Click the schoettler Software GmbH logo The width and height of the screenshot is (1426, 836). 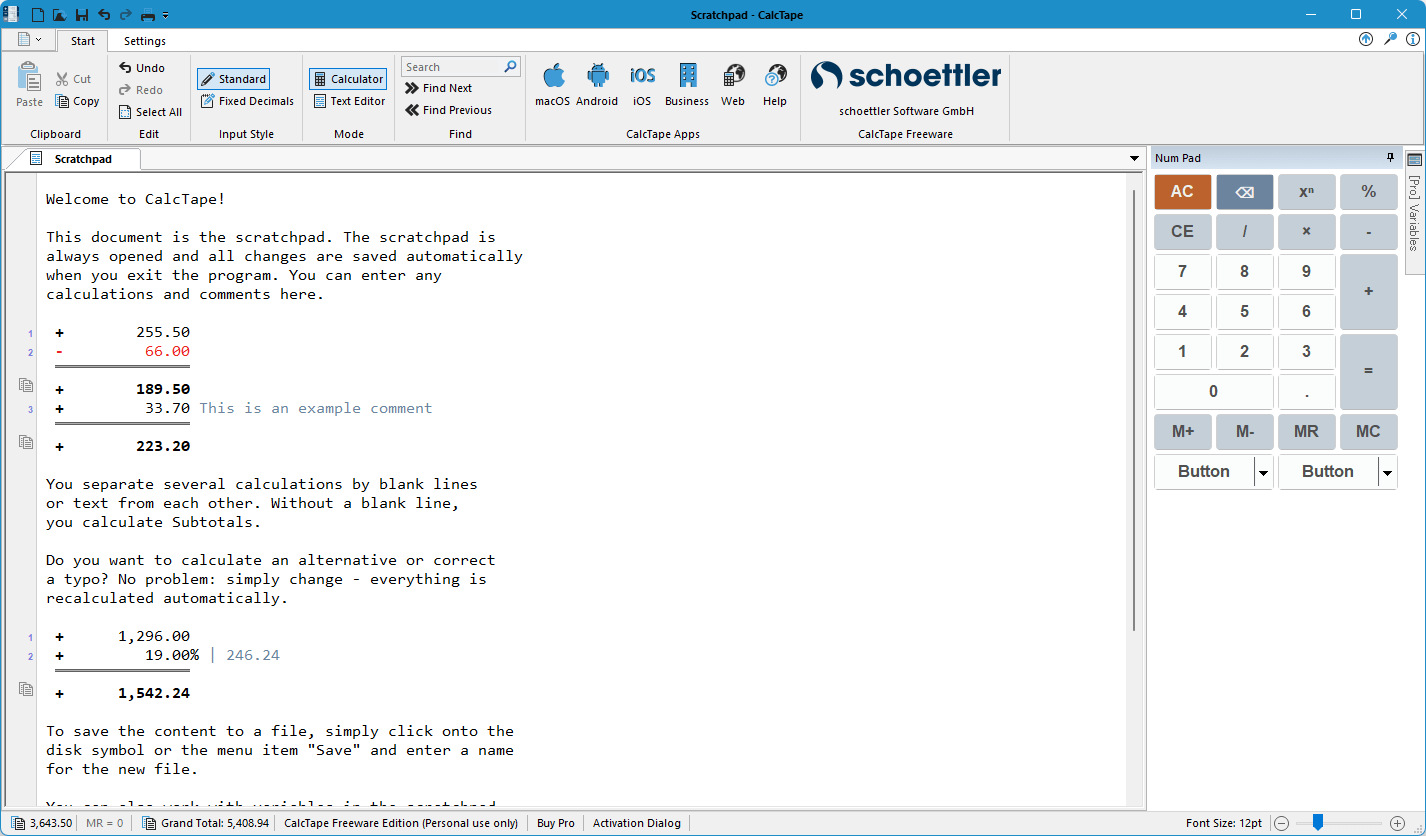pyautogui.click(x=906, y=76)
